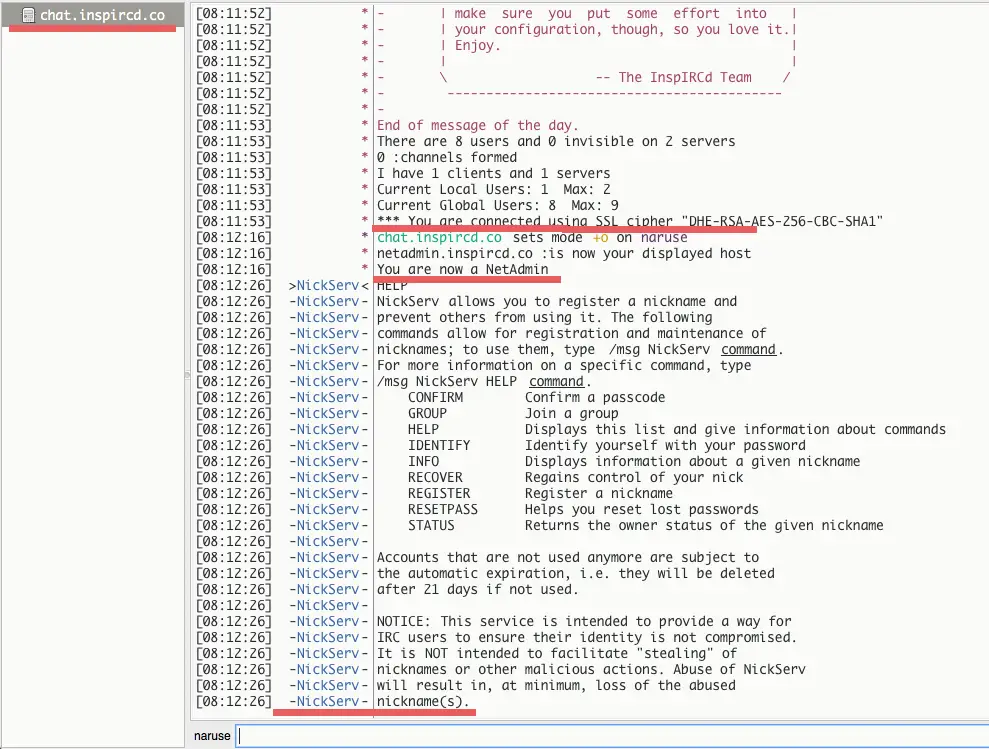The image size is (989, 749).
Task: Click 'Current Global Users: 8' line
Action: (x=498, y=206)
